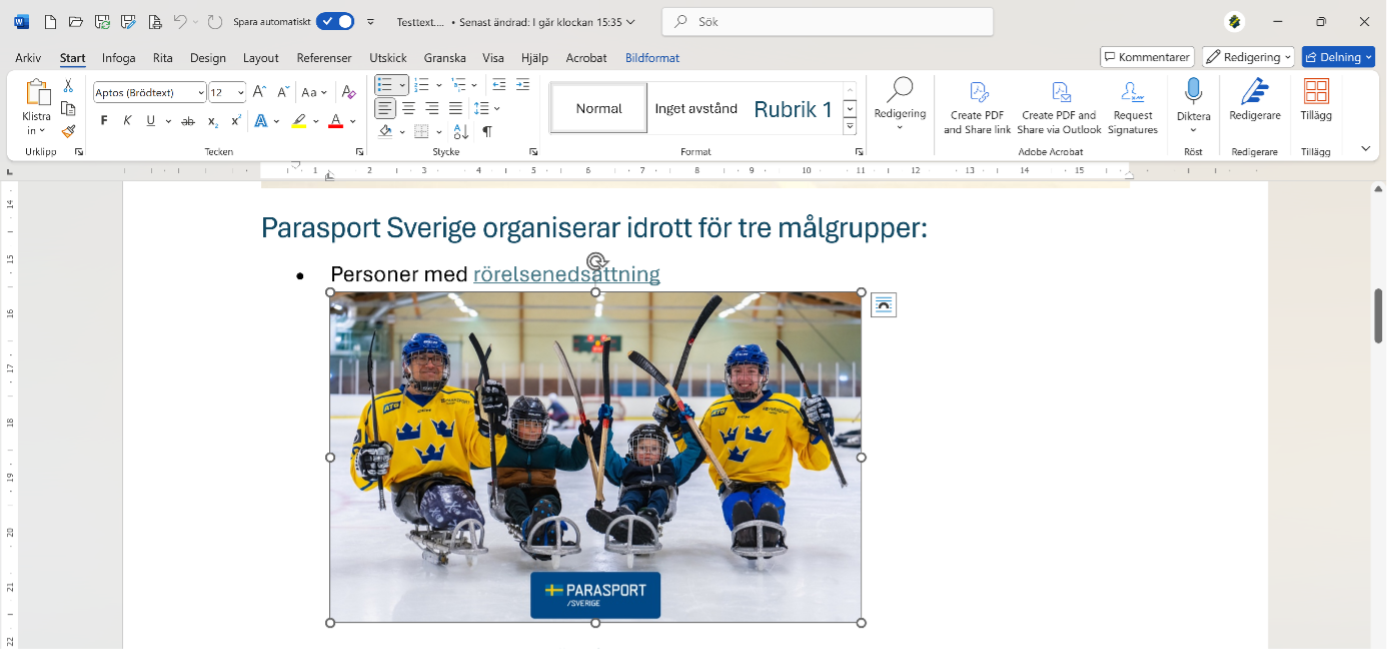The image size is (1390, 653).
Task: Toggle italic formatting (K)
Action: coord(127,121)
